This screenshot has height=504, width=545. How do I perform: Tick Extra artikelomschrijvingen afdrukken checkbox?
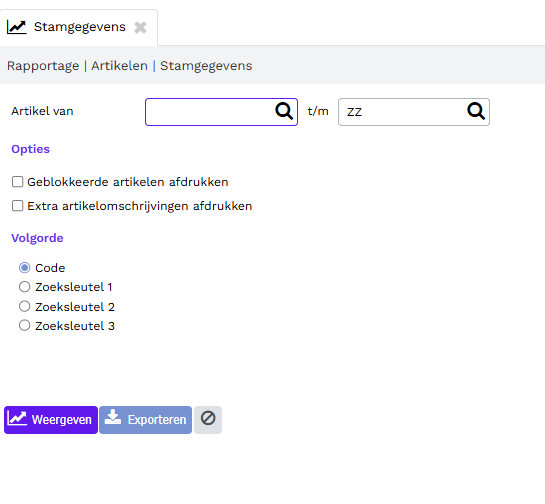click(x=17, y=205)
